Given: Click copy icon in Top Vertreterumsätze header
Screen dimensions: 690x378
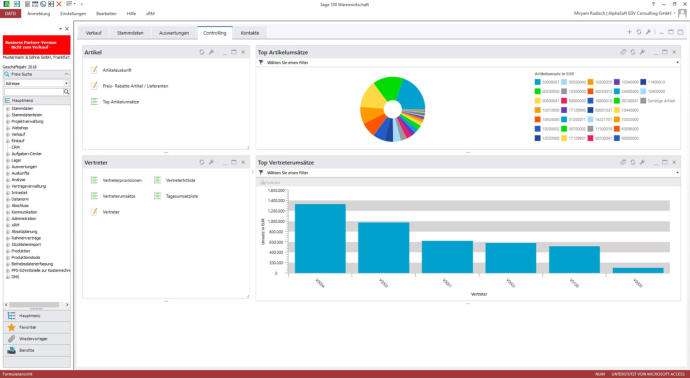Looking at the screenshot, I should pos(623,162).
